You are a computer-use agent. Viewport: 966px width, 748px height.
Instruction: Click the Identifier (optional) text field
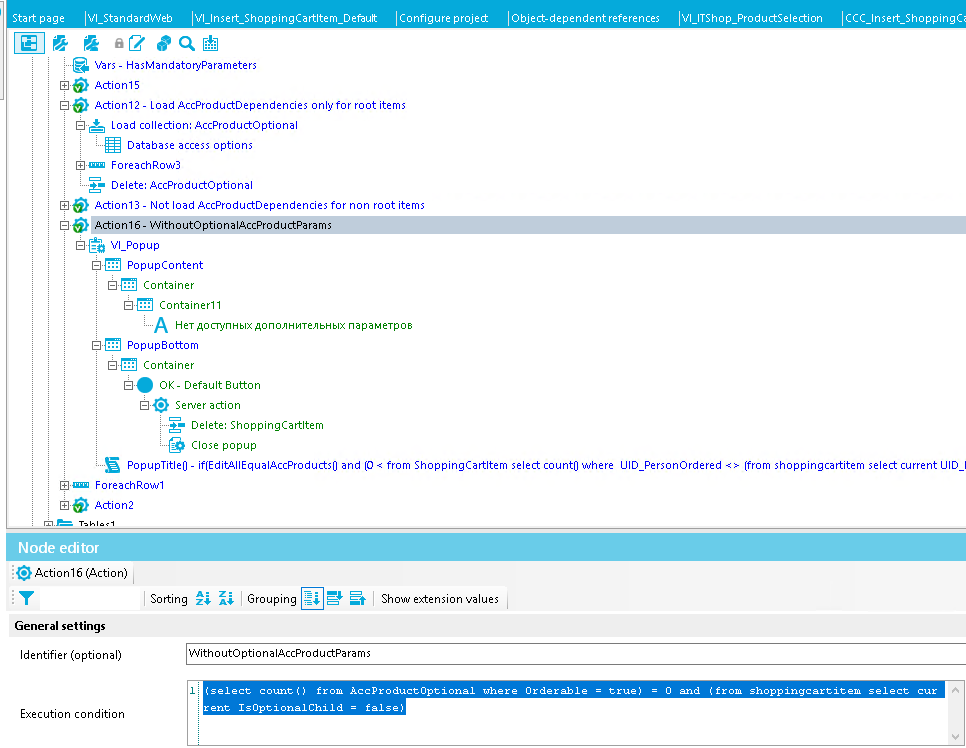coord(574,653)
